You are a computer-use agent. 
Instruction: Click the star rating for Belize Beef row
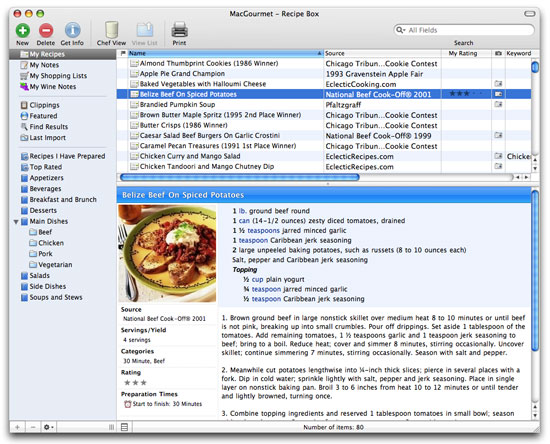coord(466,94)
